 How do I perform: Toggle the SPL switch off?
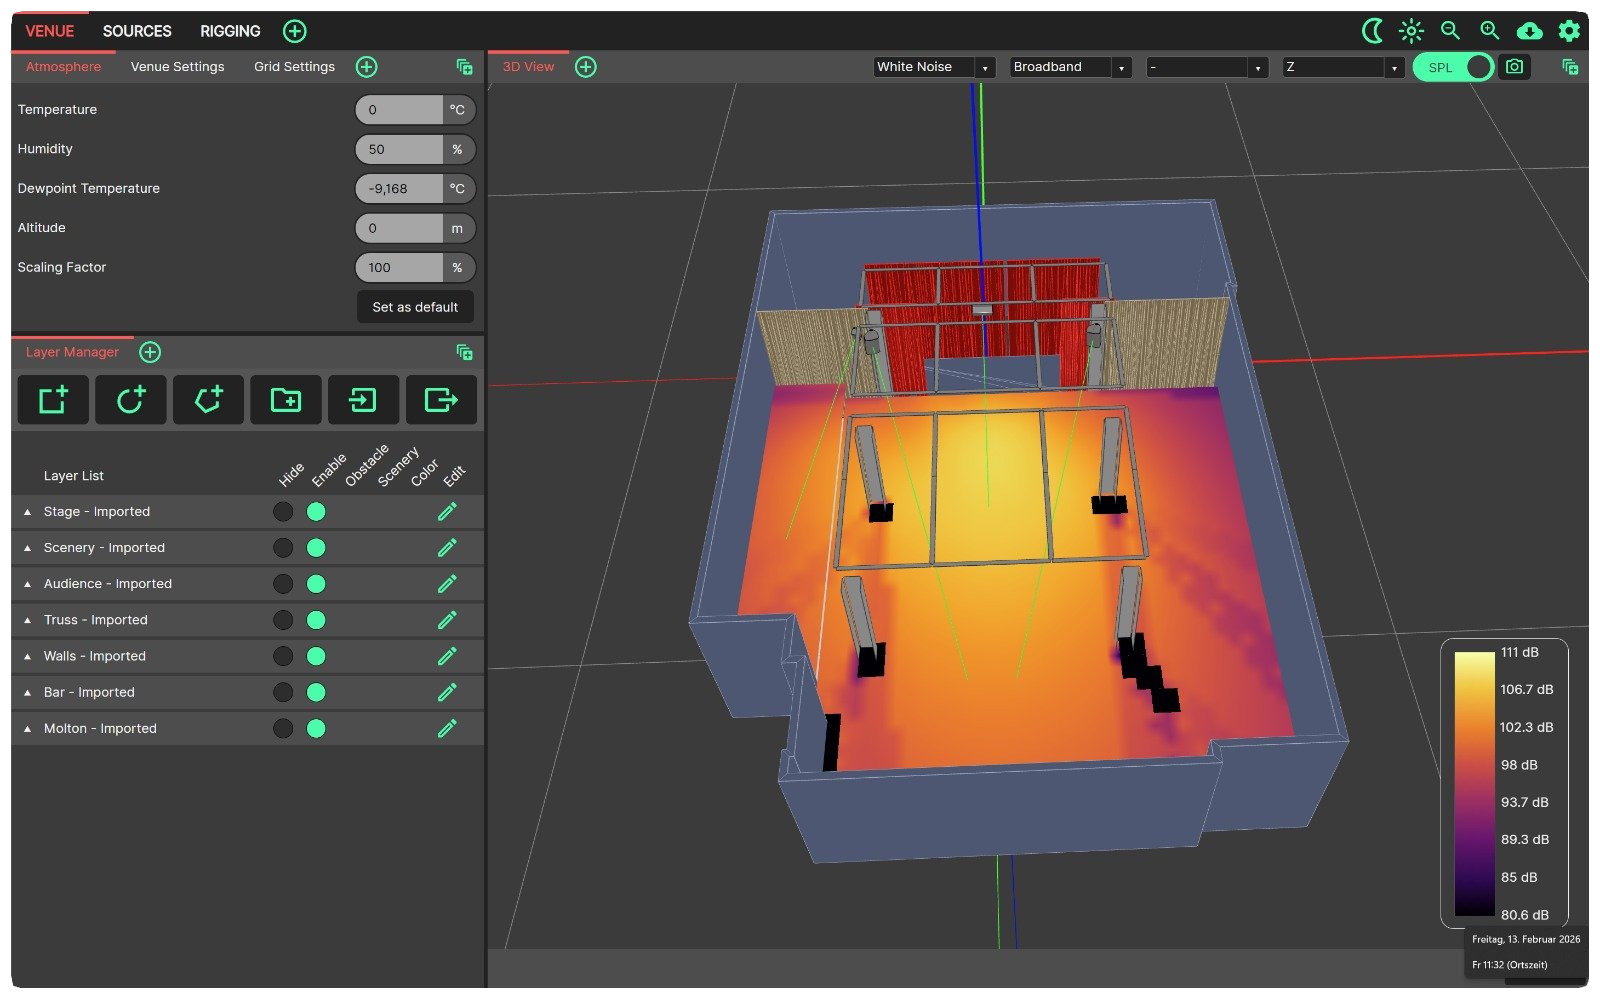coord(1454,67)
